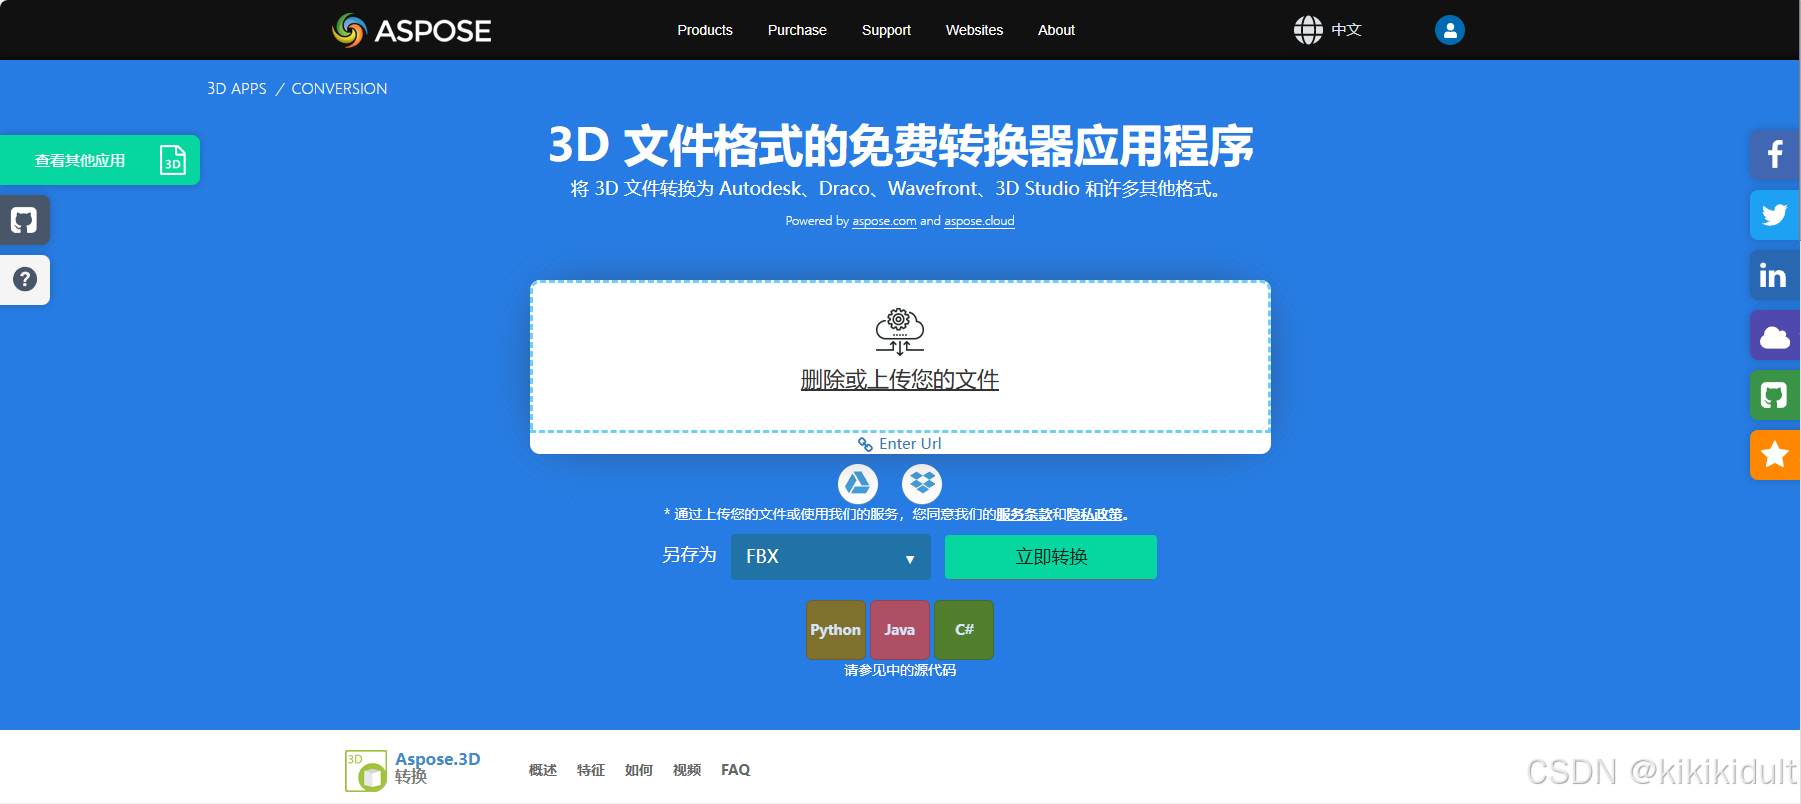The width and height of the screenshot is (1801, 804).
Task: Click the Aspose logo in header
Action: [x=412, y=30]
